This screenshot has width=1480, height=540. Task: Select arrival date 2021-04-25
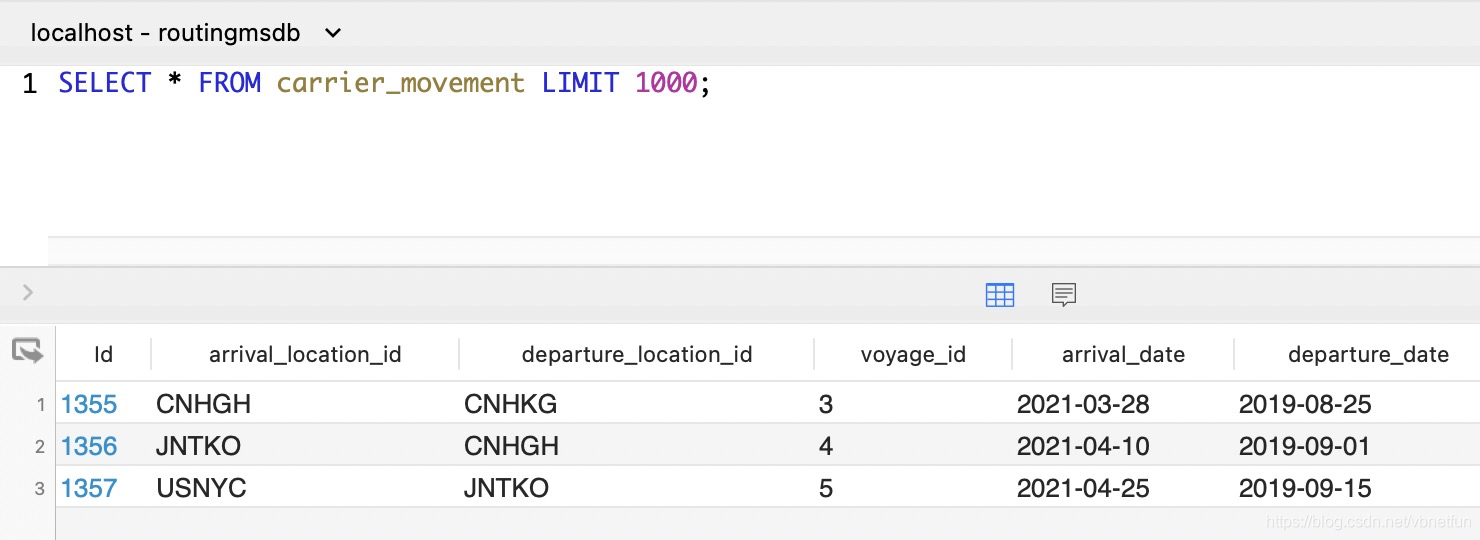1083,488
